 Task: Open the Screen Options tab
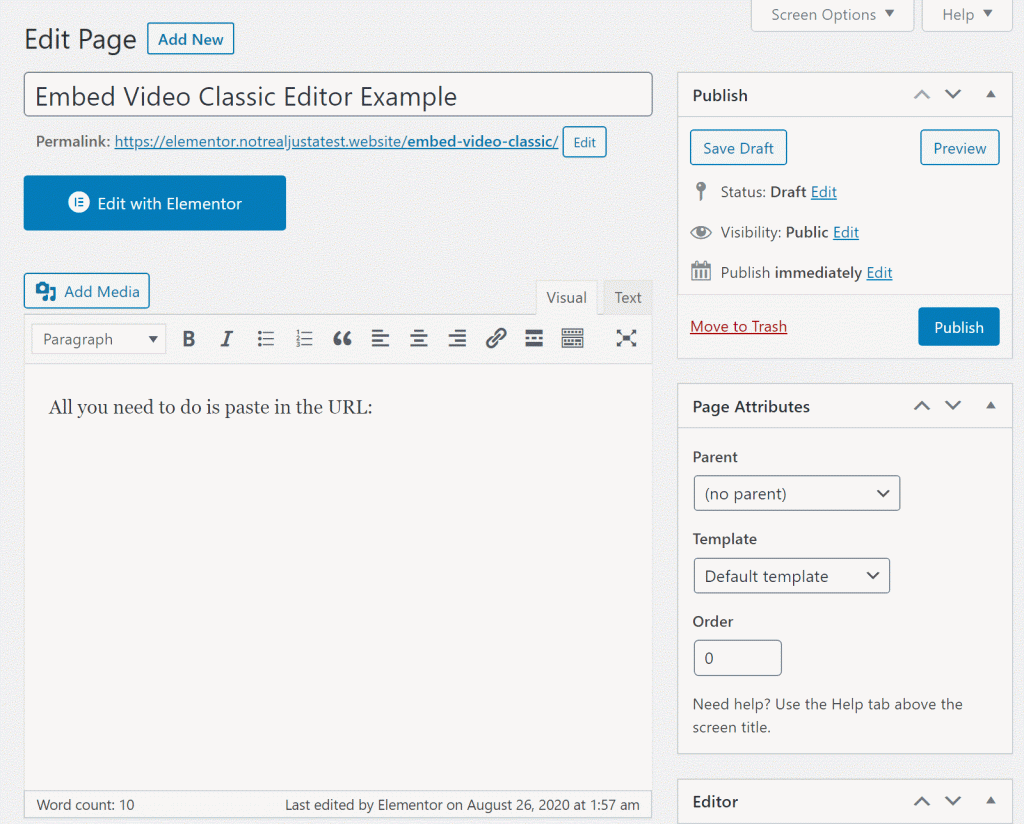(832, 15)
